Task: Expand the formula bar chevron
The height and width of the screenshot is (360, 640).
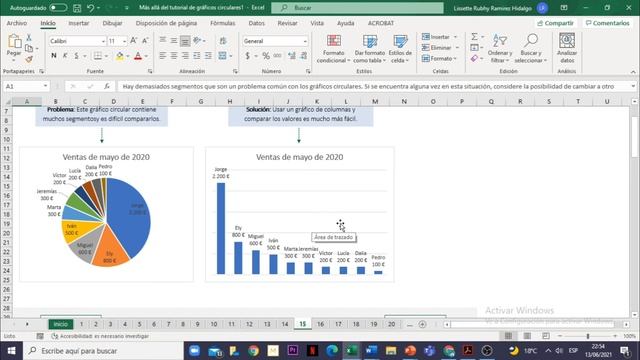Action: 633,87
